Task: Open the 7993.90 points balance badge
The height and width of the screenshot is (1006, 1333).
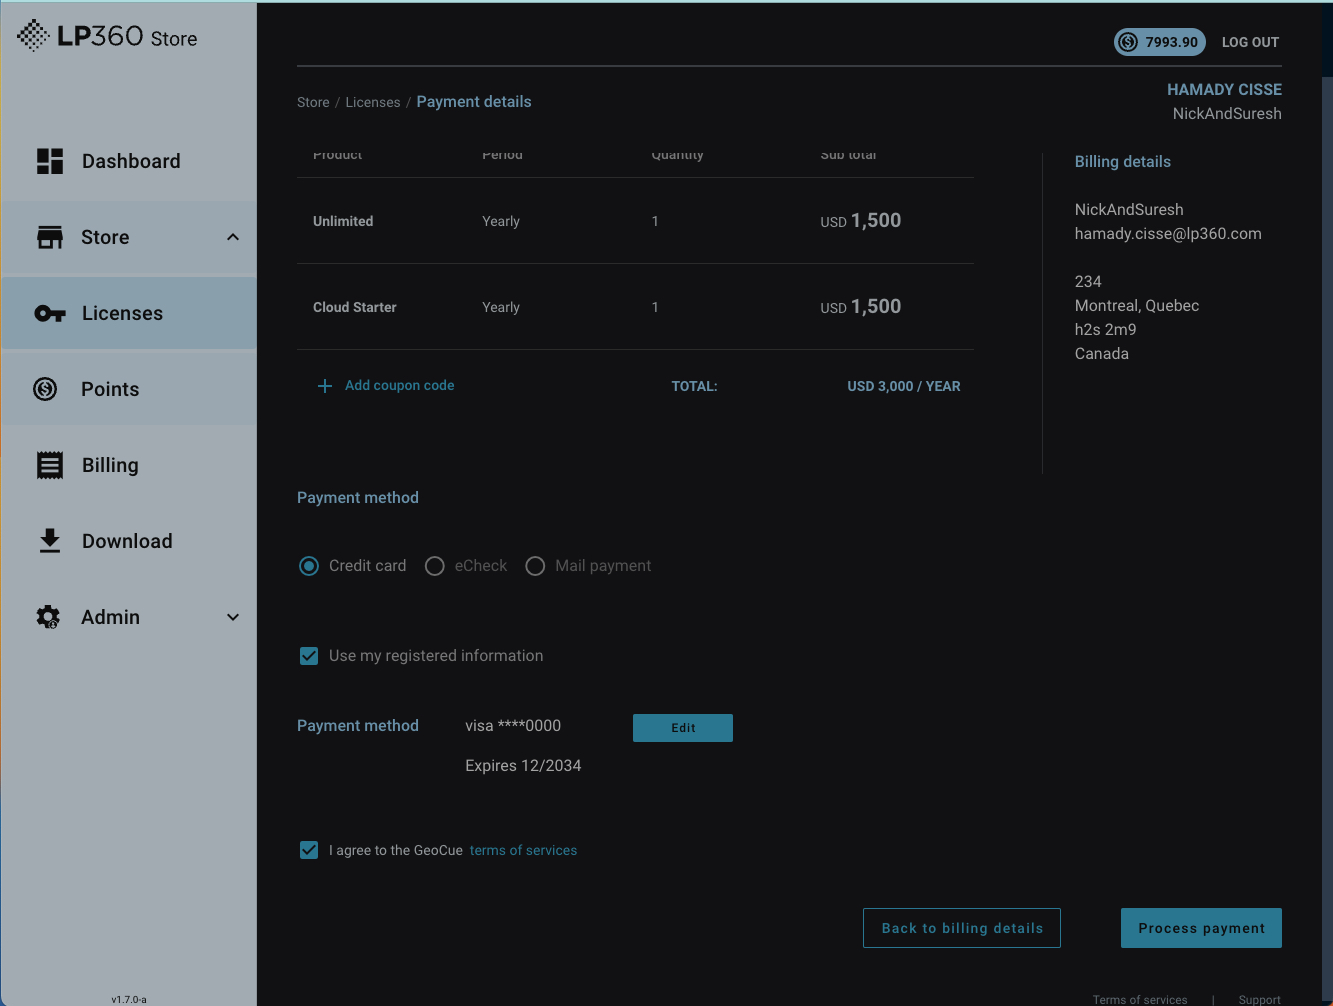Action: point(1159,42)
